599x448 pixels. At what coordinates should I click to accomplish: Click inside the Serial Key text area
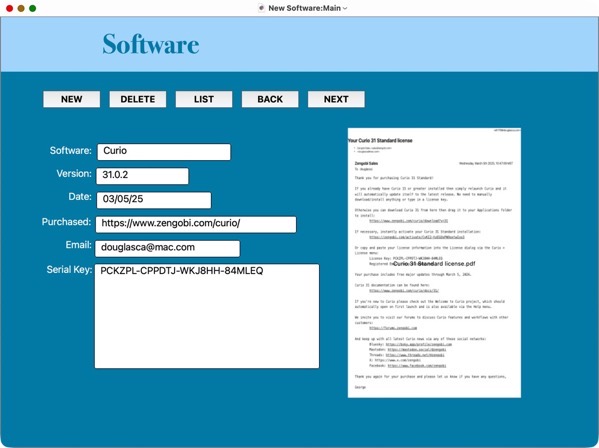click(x=207, y=316)
